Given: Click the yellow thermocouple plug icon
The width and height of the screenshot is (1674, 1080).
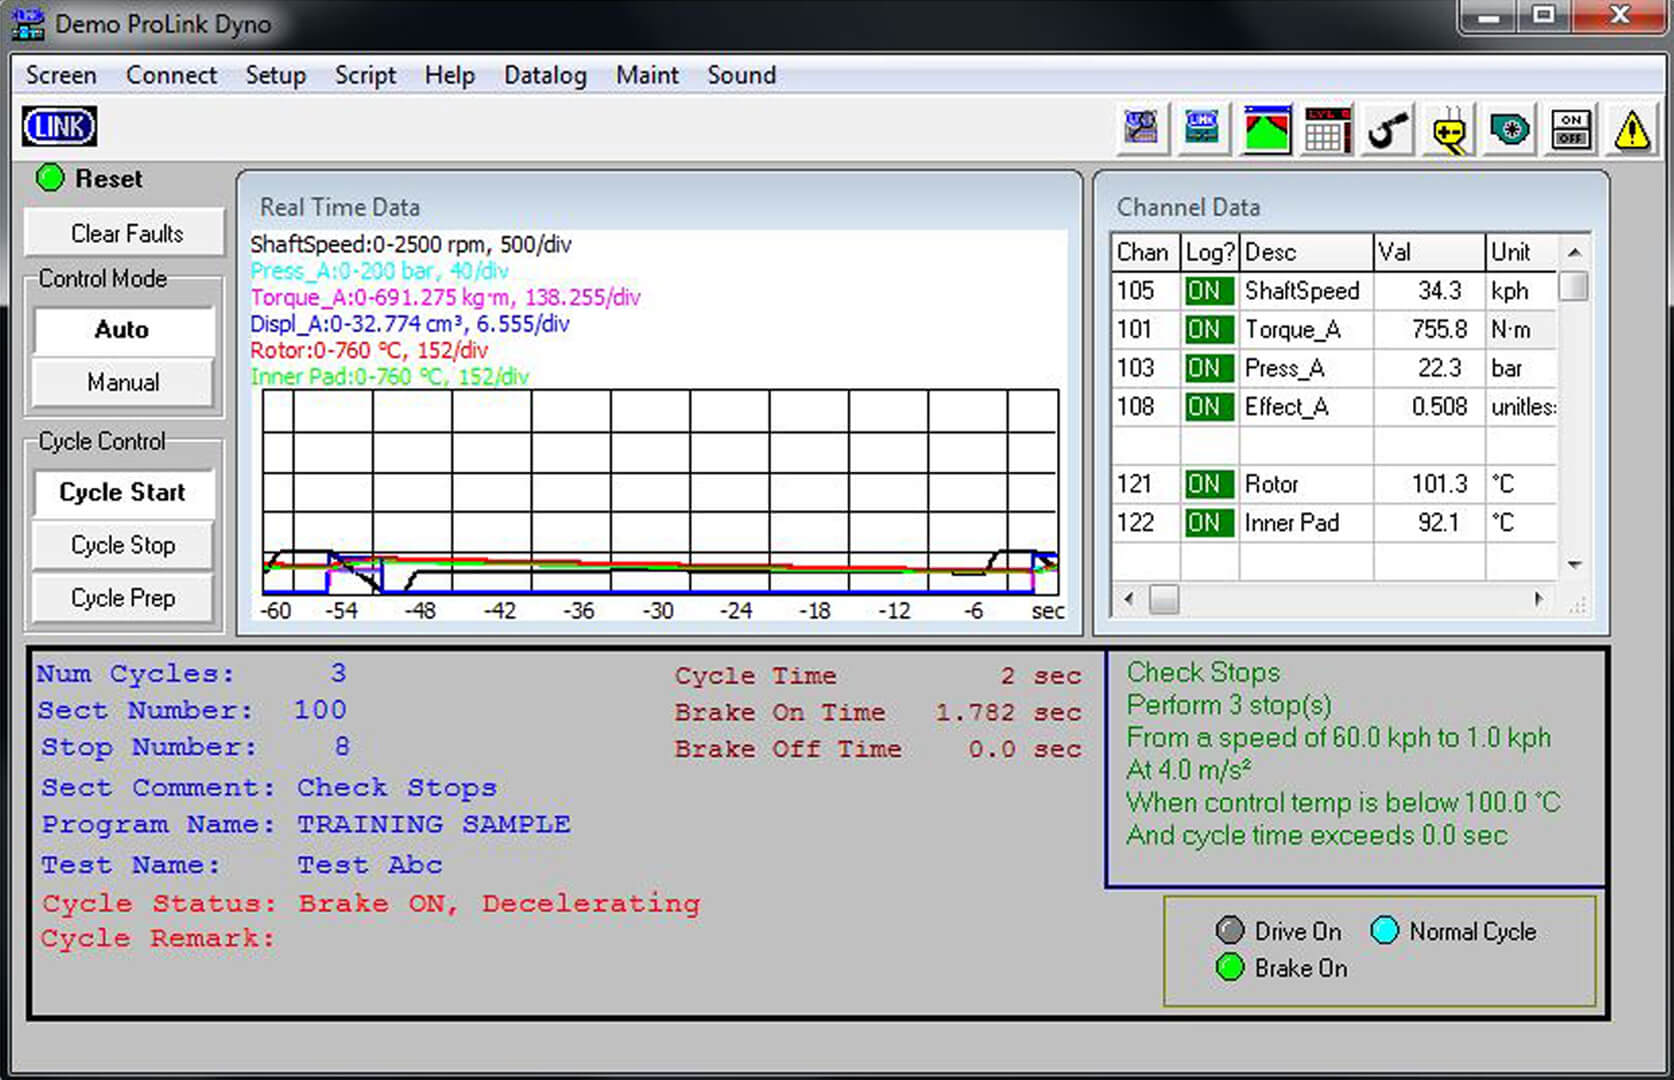Looking at the screenshot, I should [x=1449, y=130].
